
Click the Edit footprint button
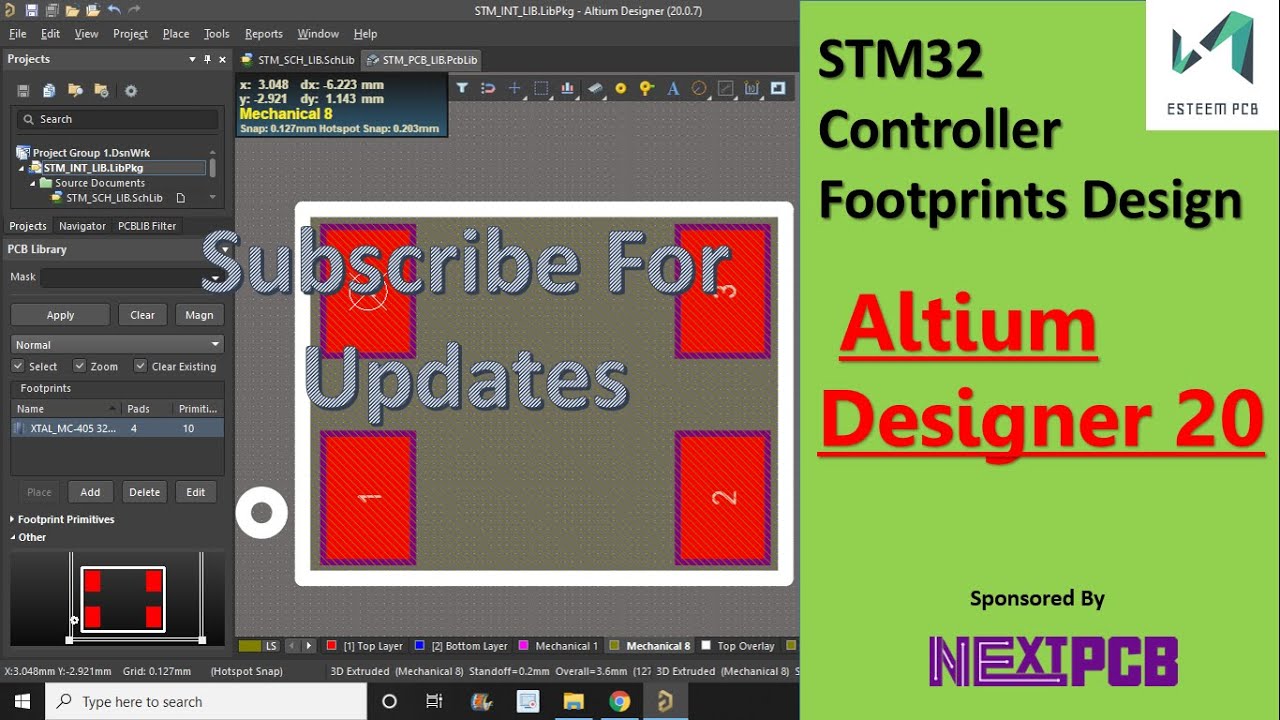(x=196, y=492)
